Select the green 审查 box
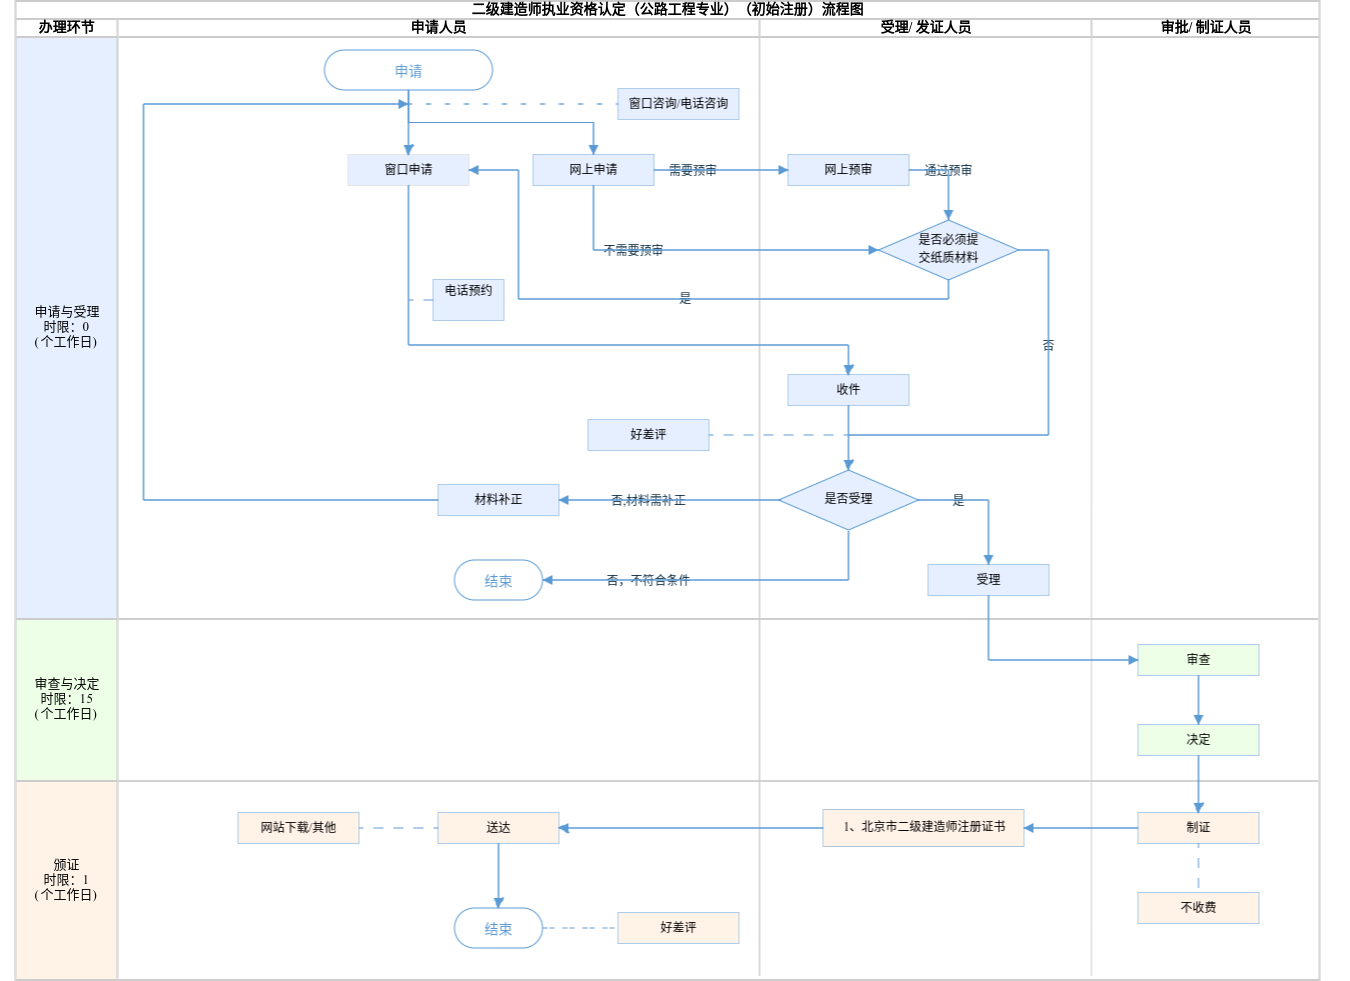Image resolution: width=1350 pixels, height=981 pixels. coord(1198,660)
